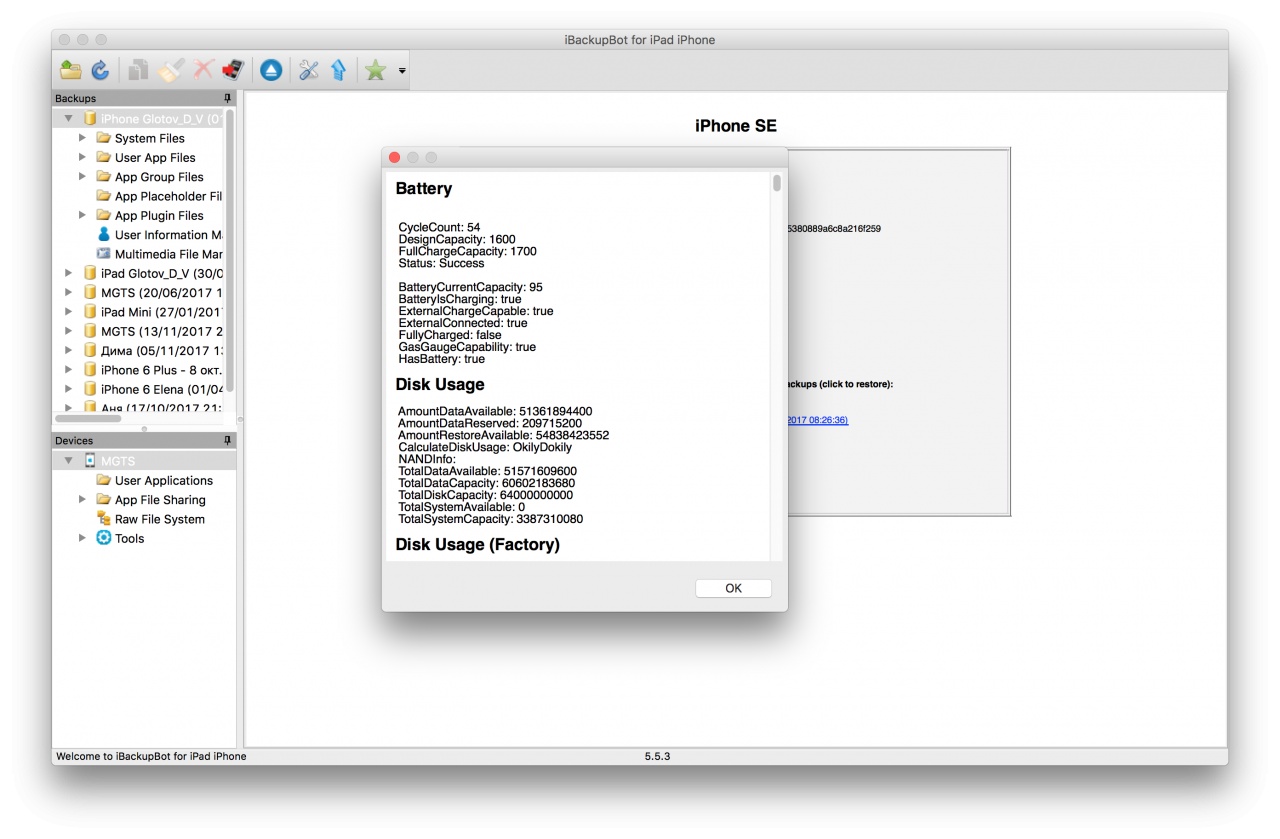The image size is (1280, 839).
Task: Click the green star toolbar icon
Action: pos(375,70)
